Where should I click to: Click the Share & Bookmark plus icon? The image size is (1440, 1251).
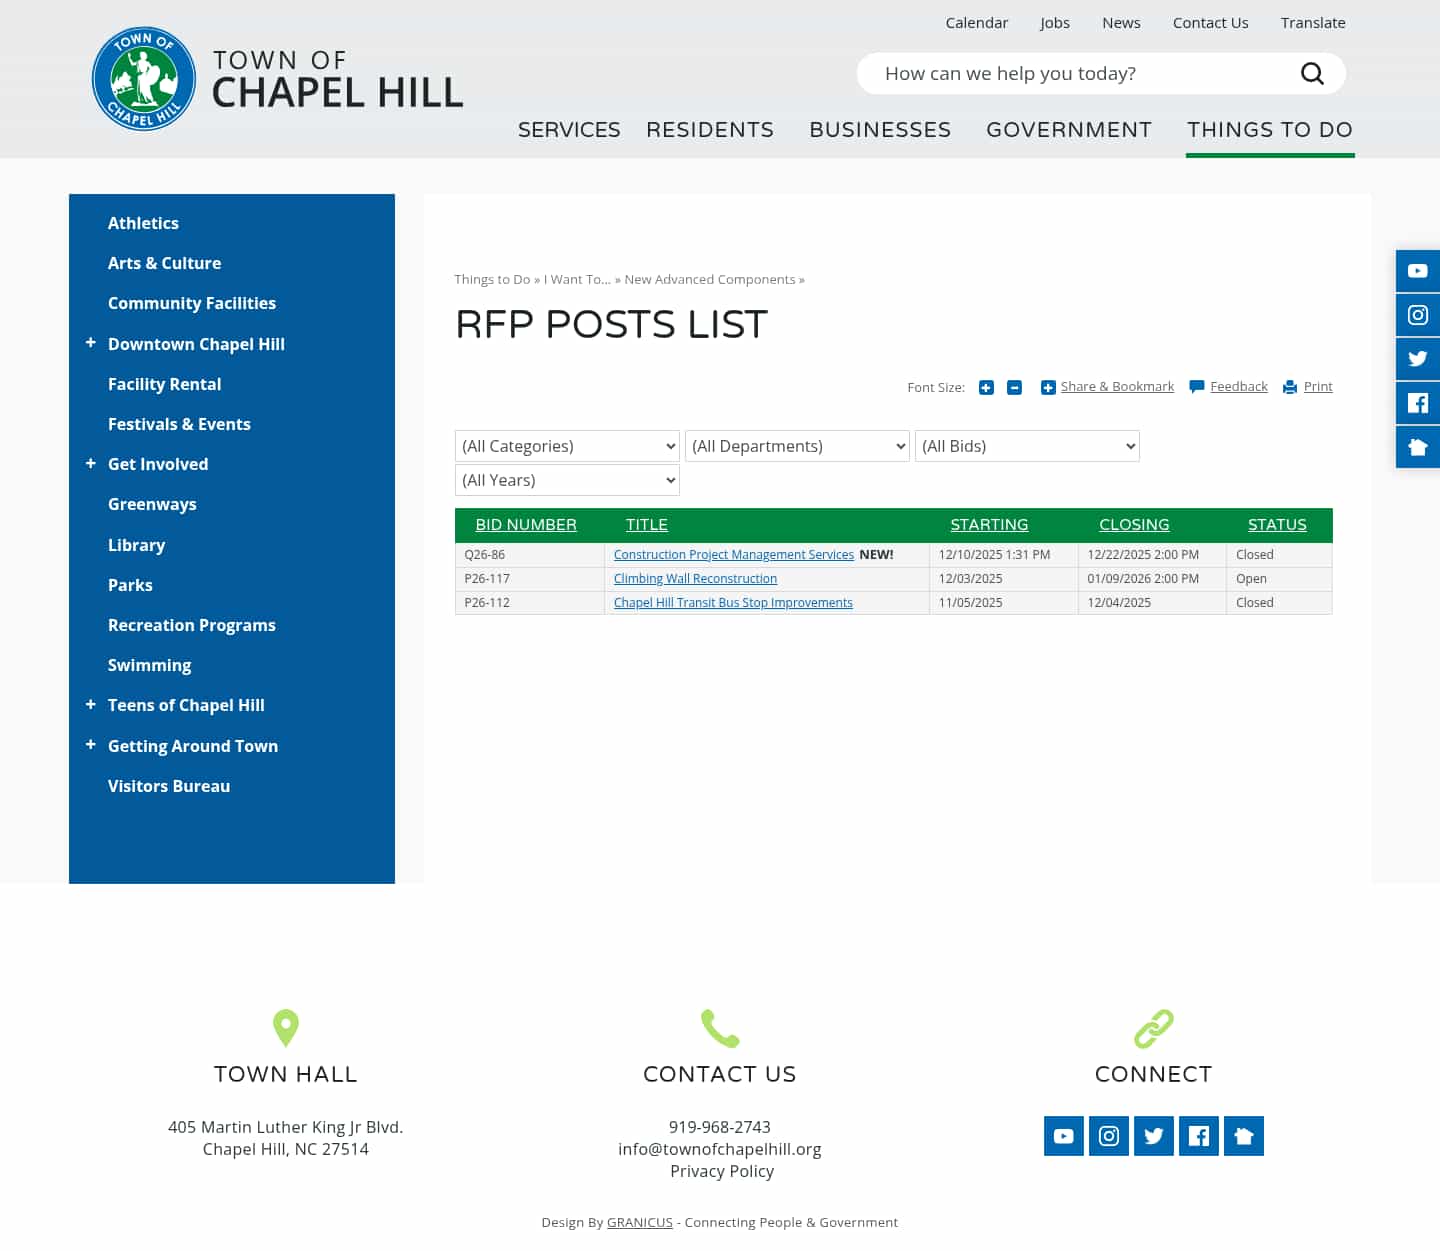[x=1048, y=387]
